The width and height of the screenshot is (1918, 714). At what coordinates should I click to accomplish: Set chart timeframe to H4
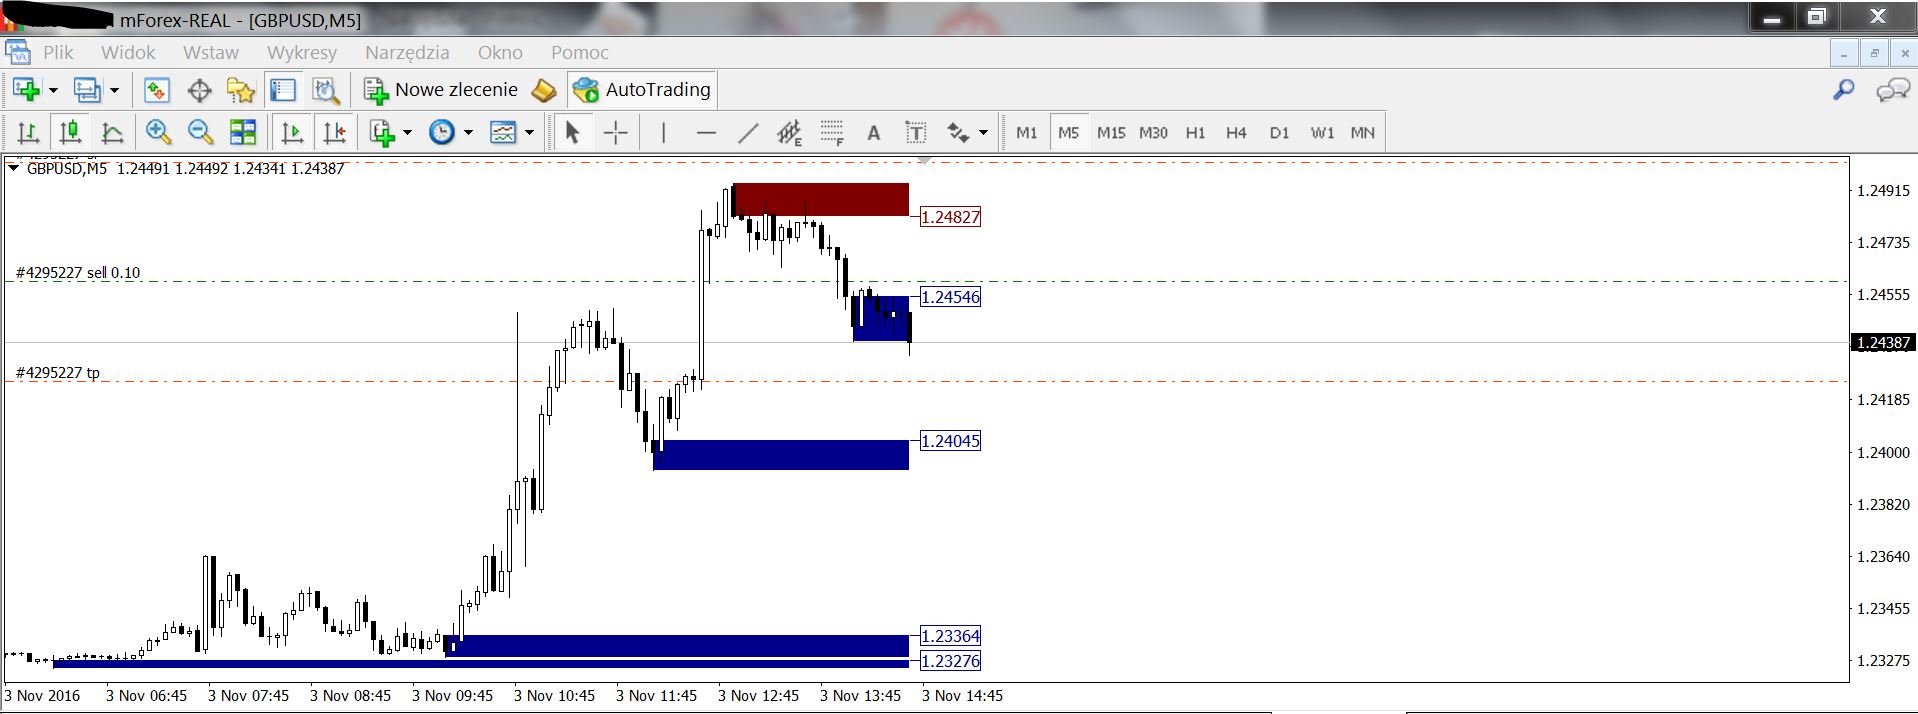1237,132
